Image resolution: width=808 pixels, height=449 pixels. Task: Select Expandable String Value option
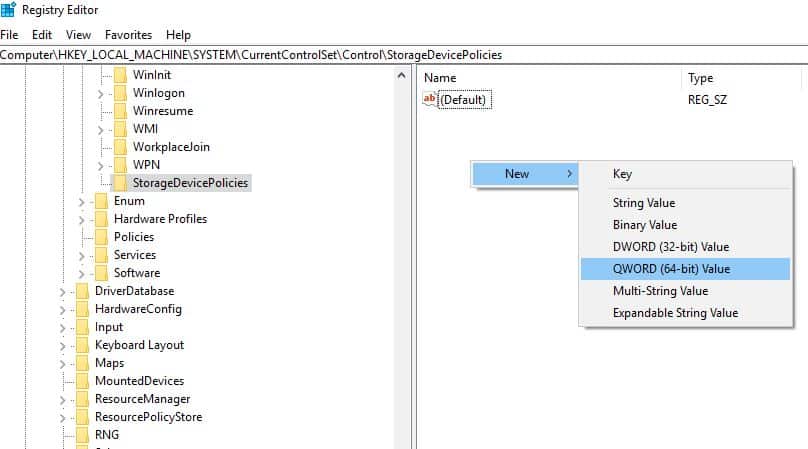[685, 313]
